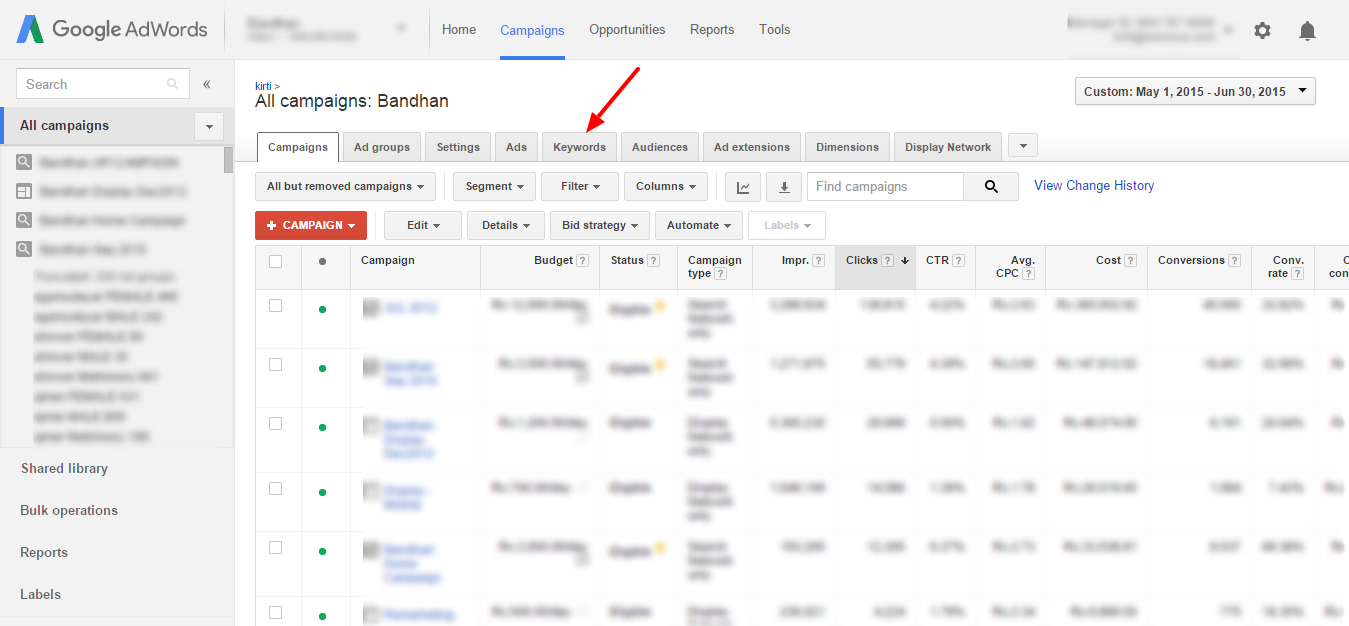This screenshot has width=1349, height=626.
Task: Toggle the select-all header checkbox
Action: click(276, 262)
